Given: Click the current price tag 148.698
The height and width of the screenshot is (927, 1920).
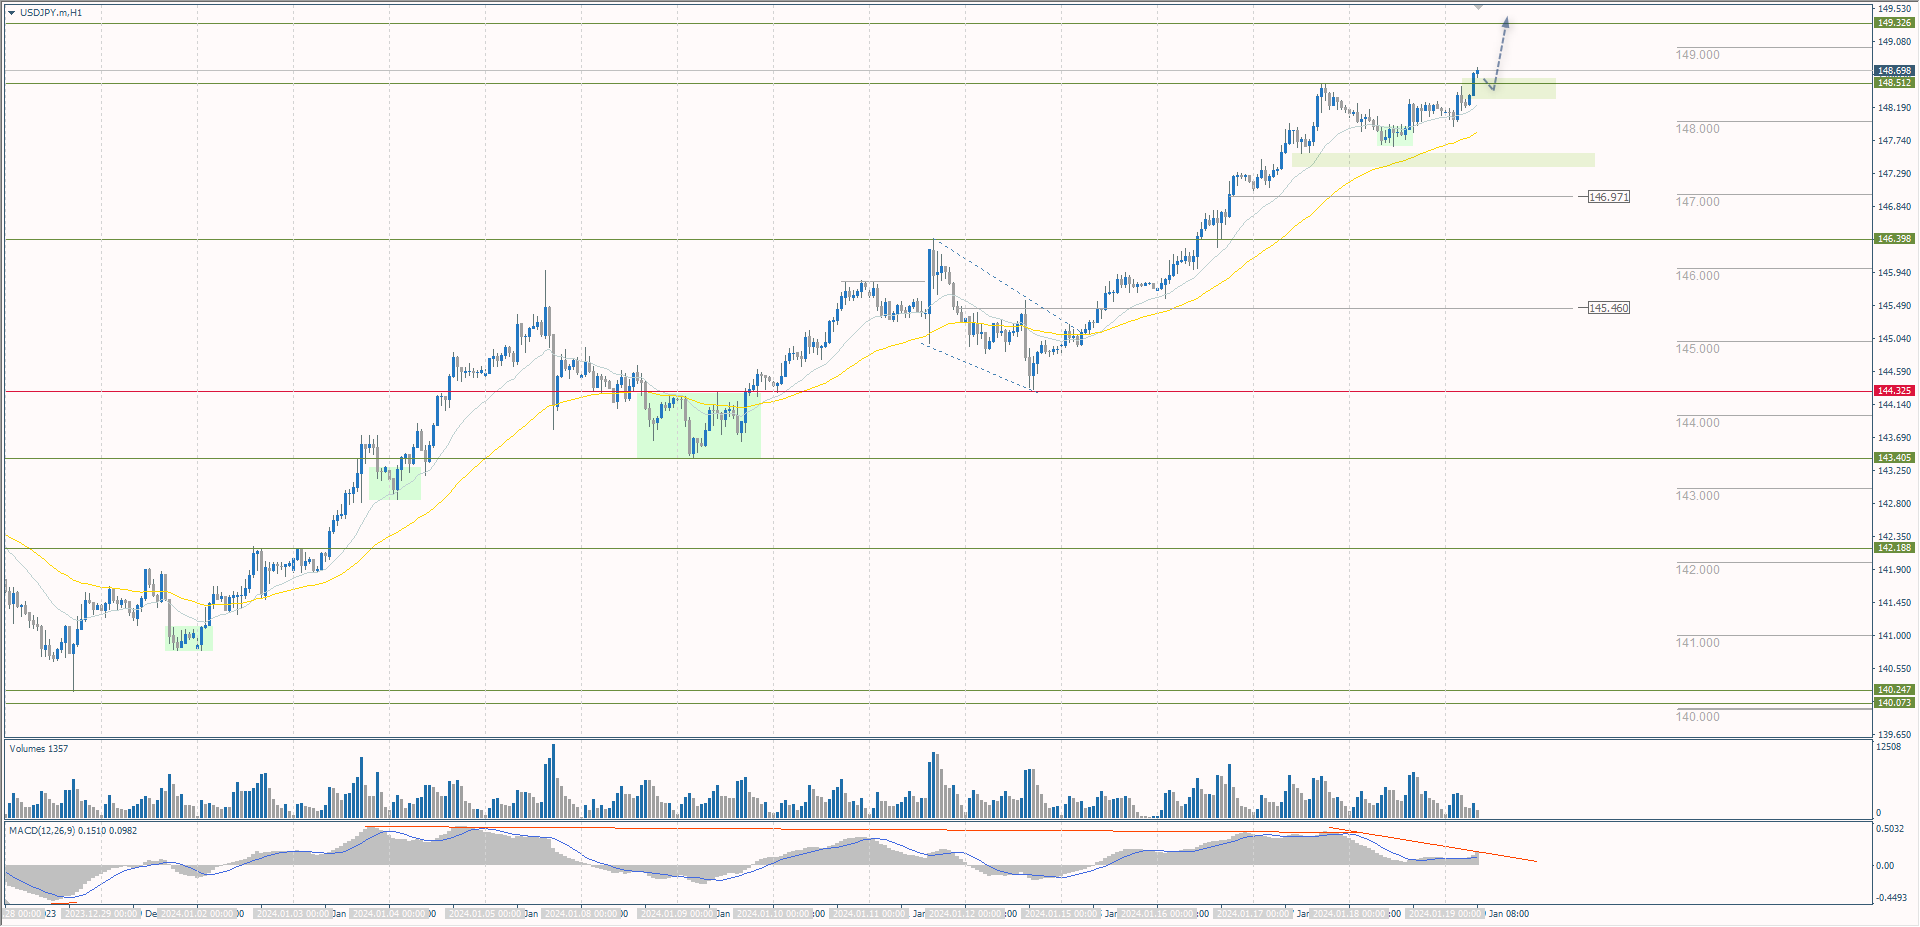Looking at the screenshot, I should pos(1894,71).
